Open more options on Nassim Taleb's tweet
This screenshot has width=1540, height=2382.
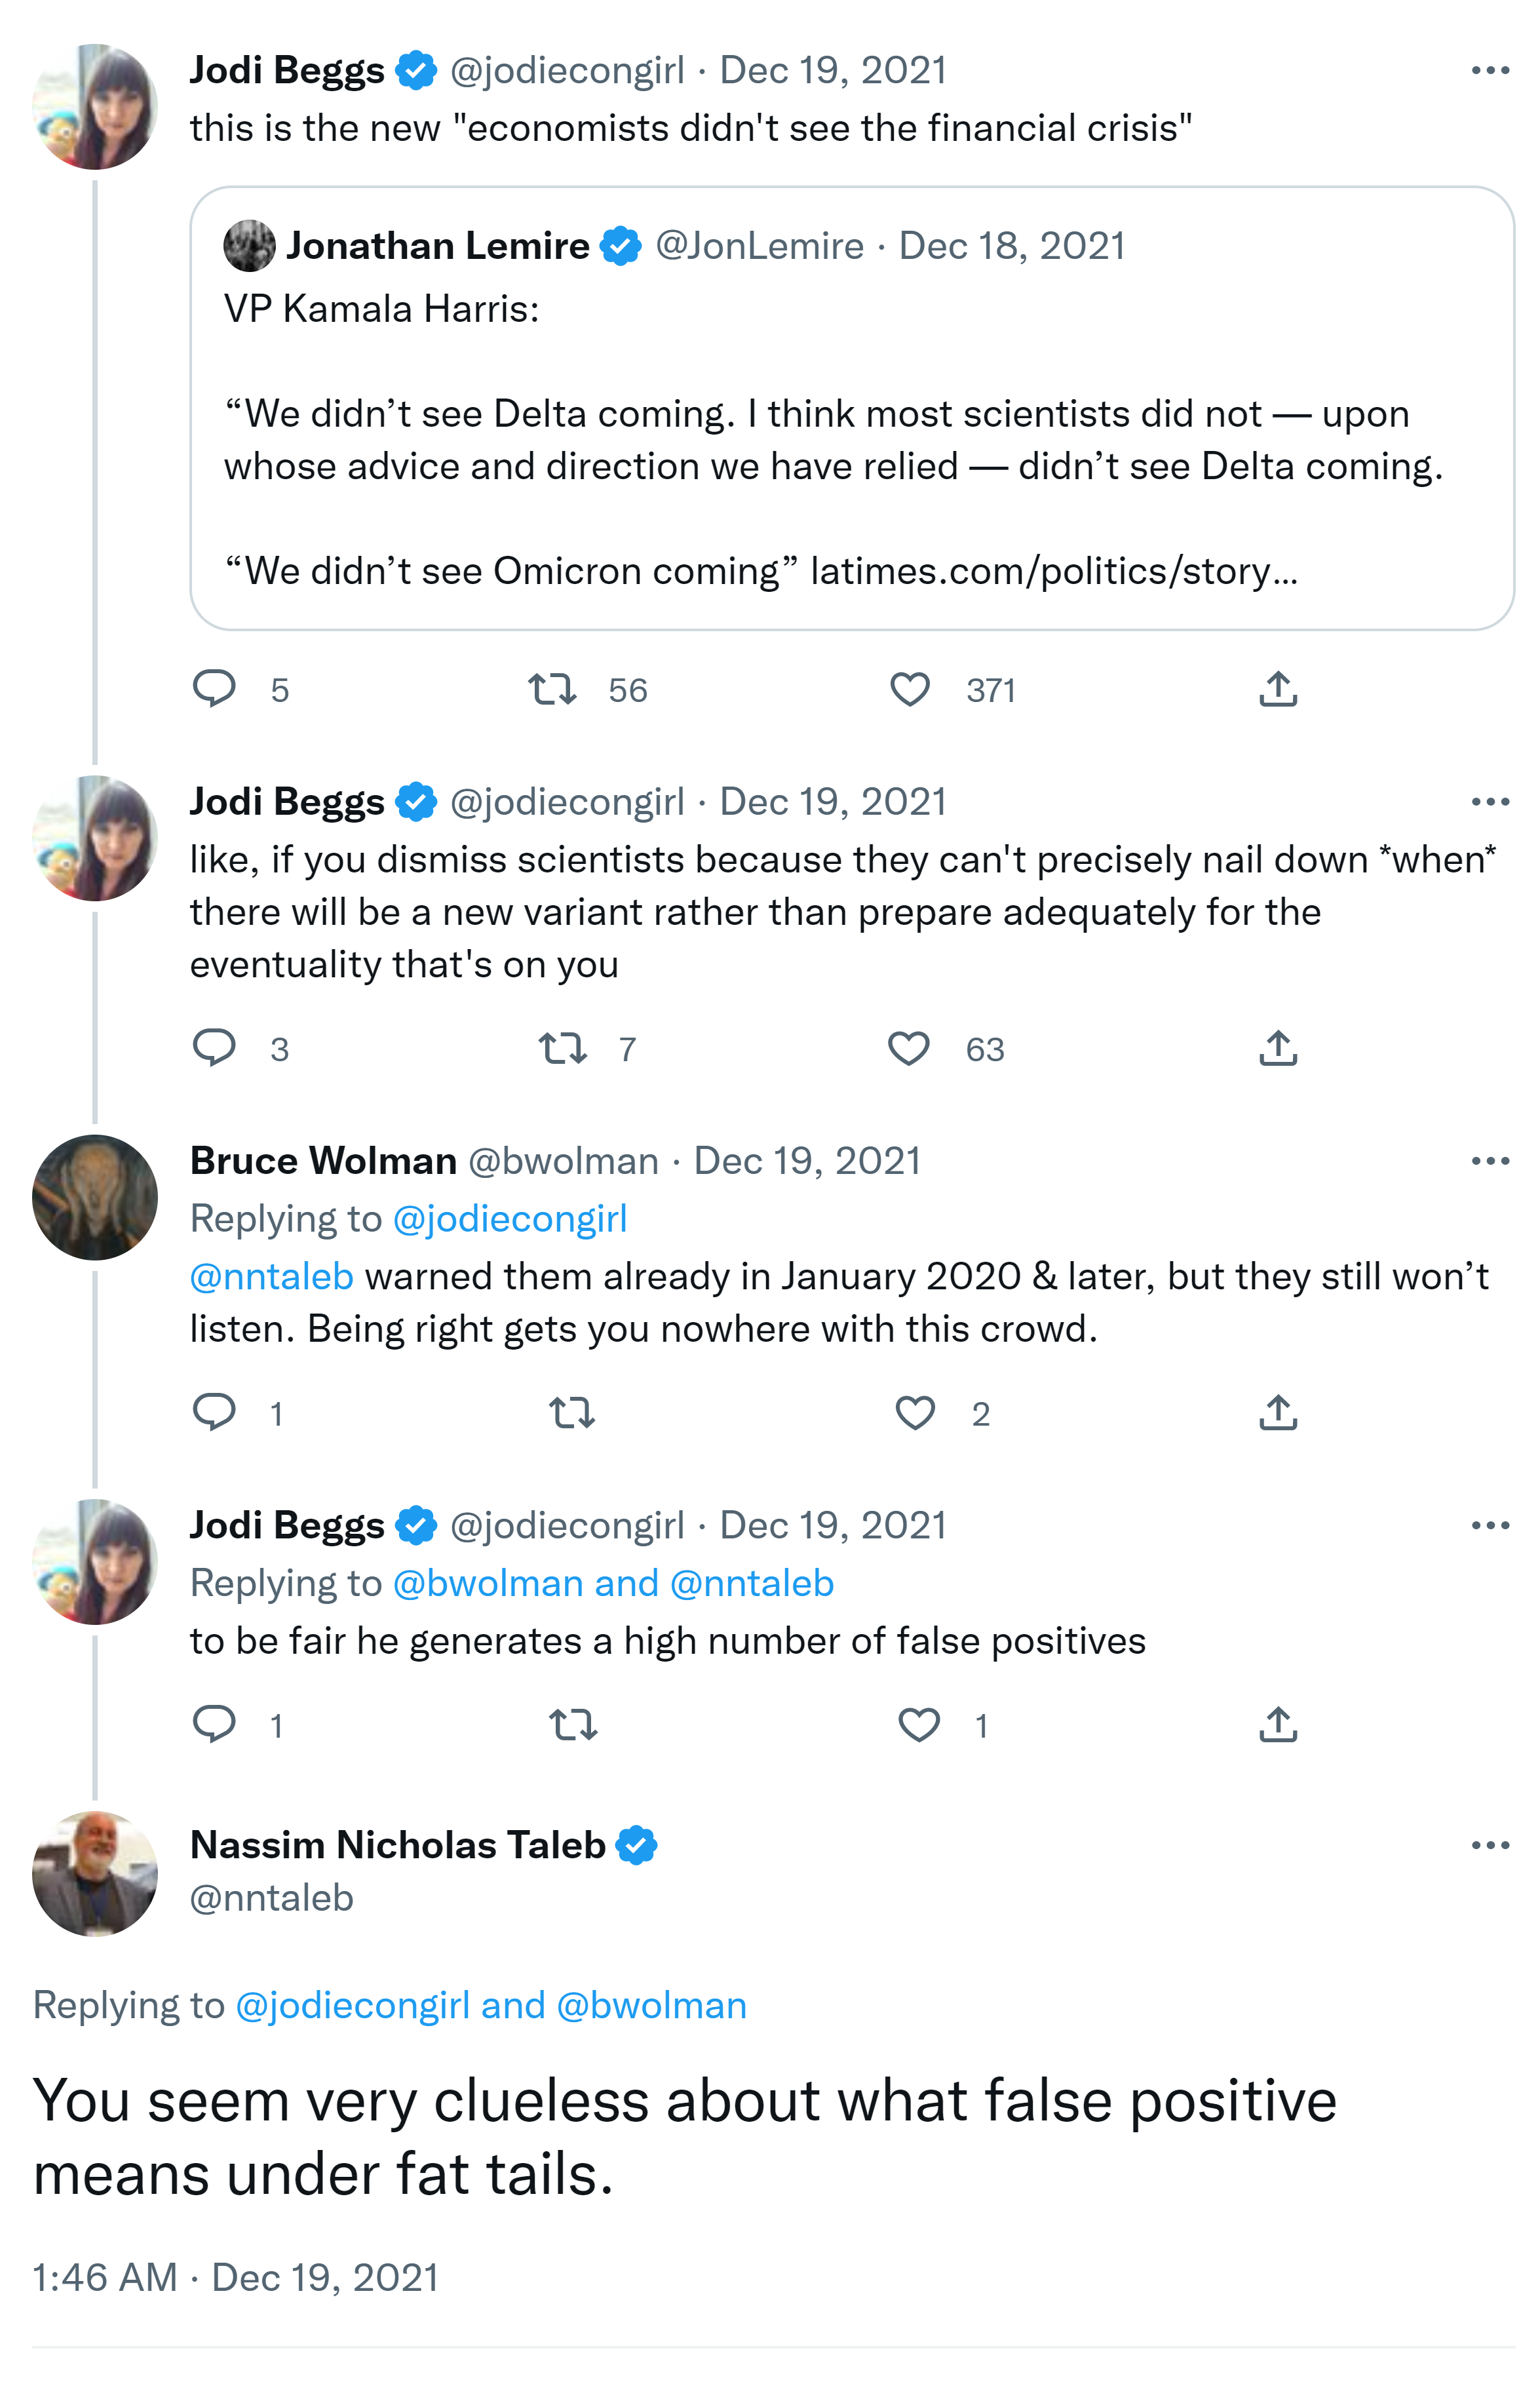point(1490,1845)
